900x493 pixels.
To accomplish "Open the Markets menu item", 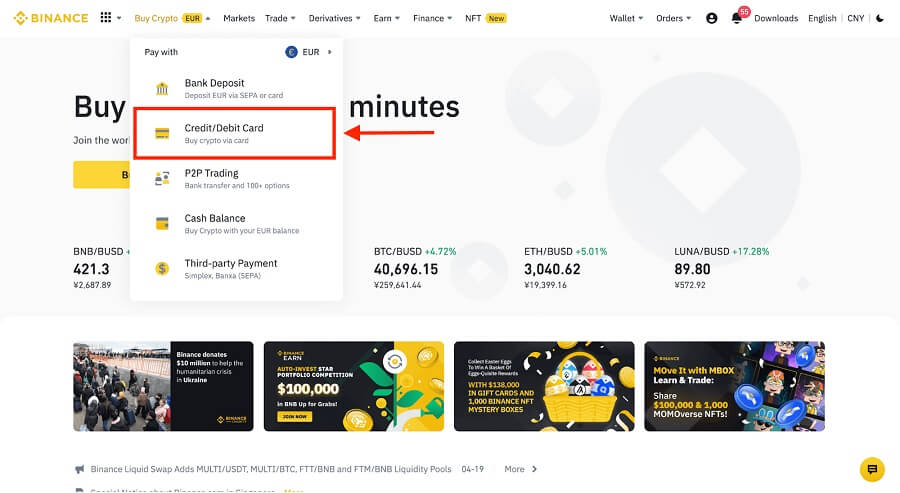I will tap(239, 18).
